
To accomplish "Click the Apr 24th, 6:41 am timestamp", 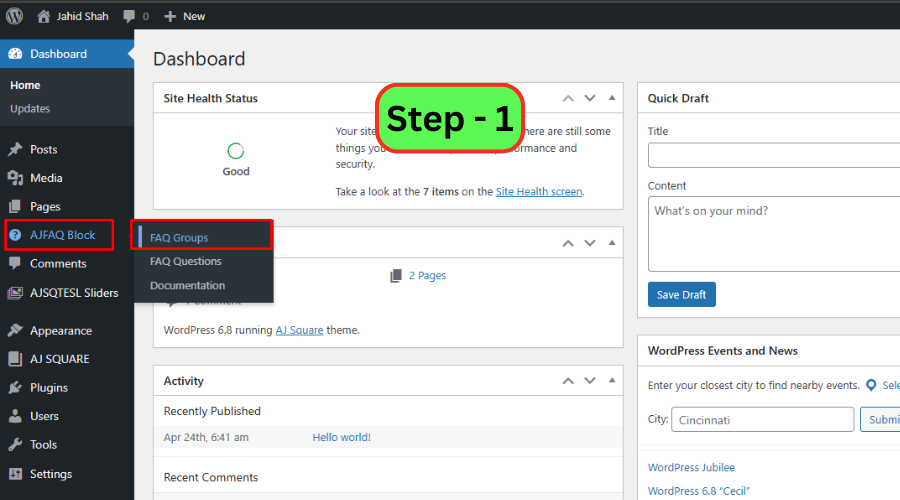I will [x=206, y=437].
